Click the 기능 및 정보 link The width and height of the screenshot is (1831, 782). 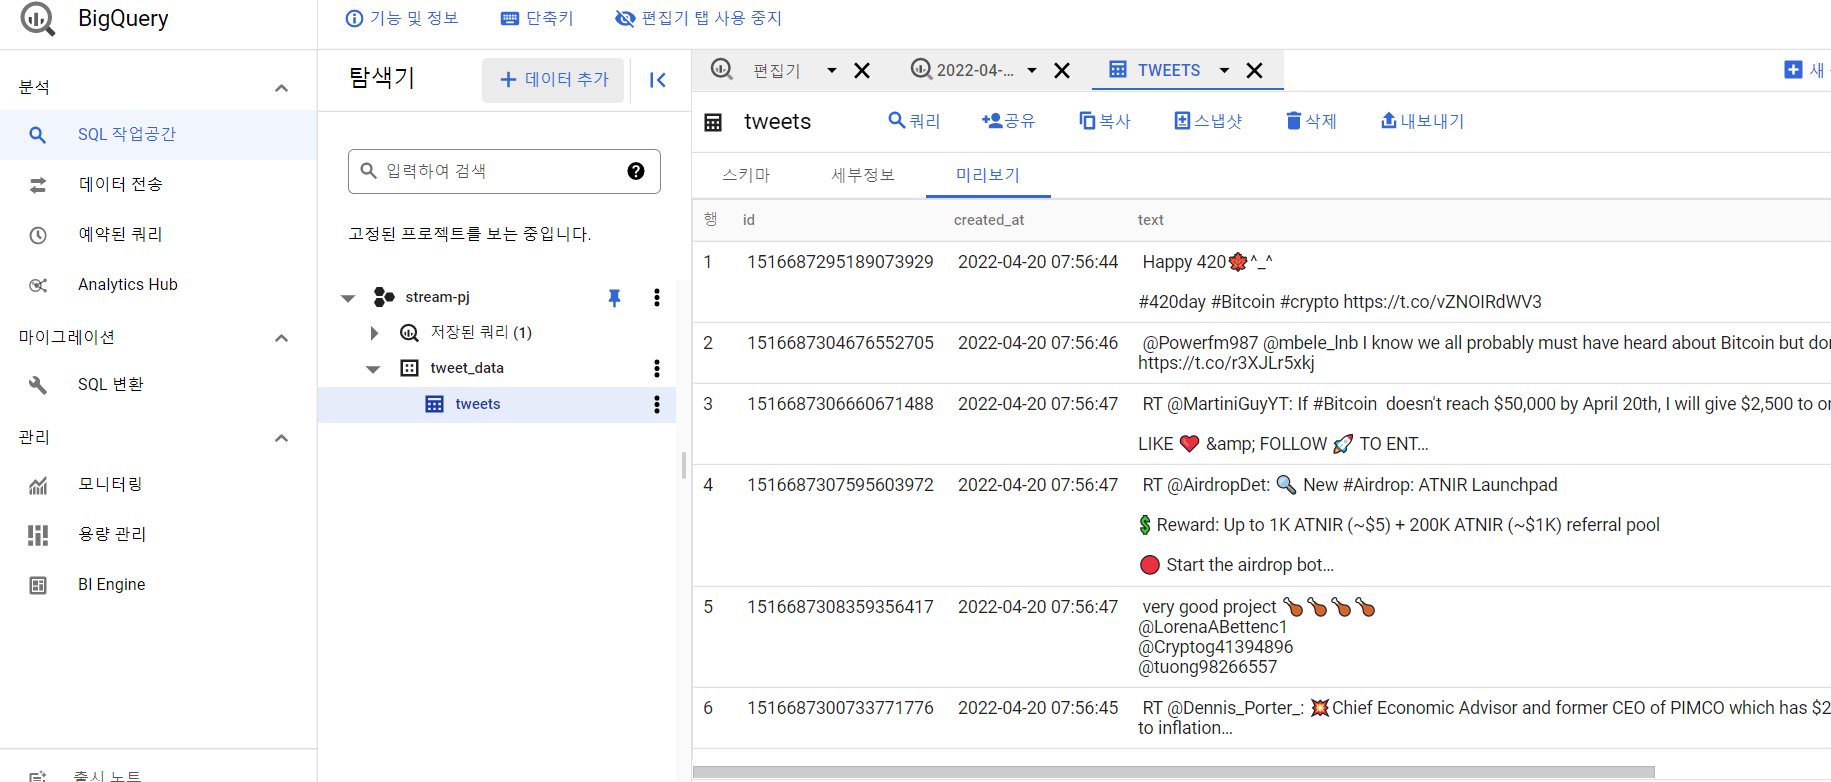402,18
